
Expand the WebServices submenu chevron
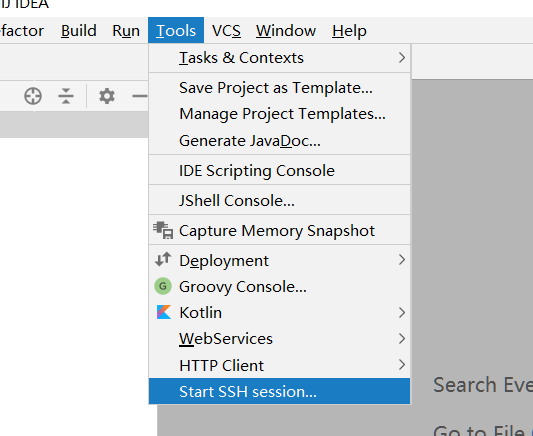402,338
